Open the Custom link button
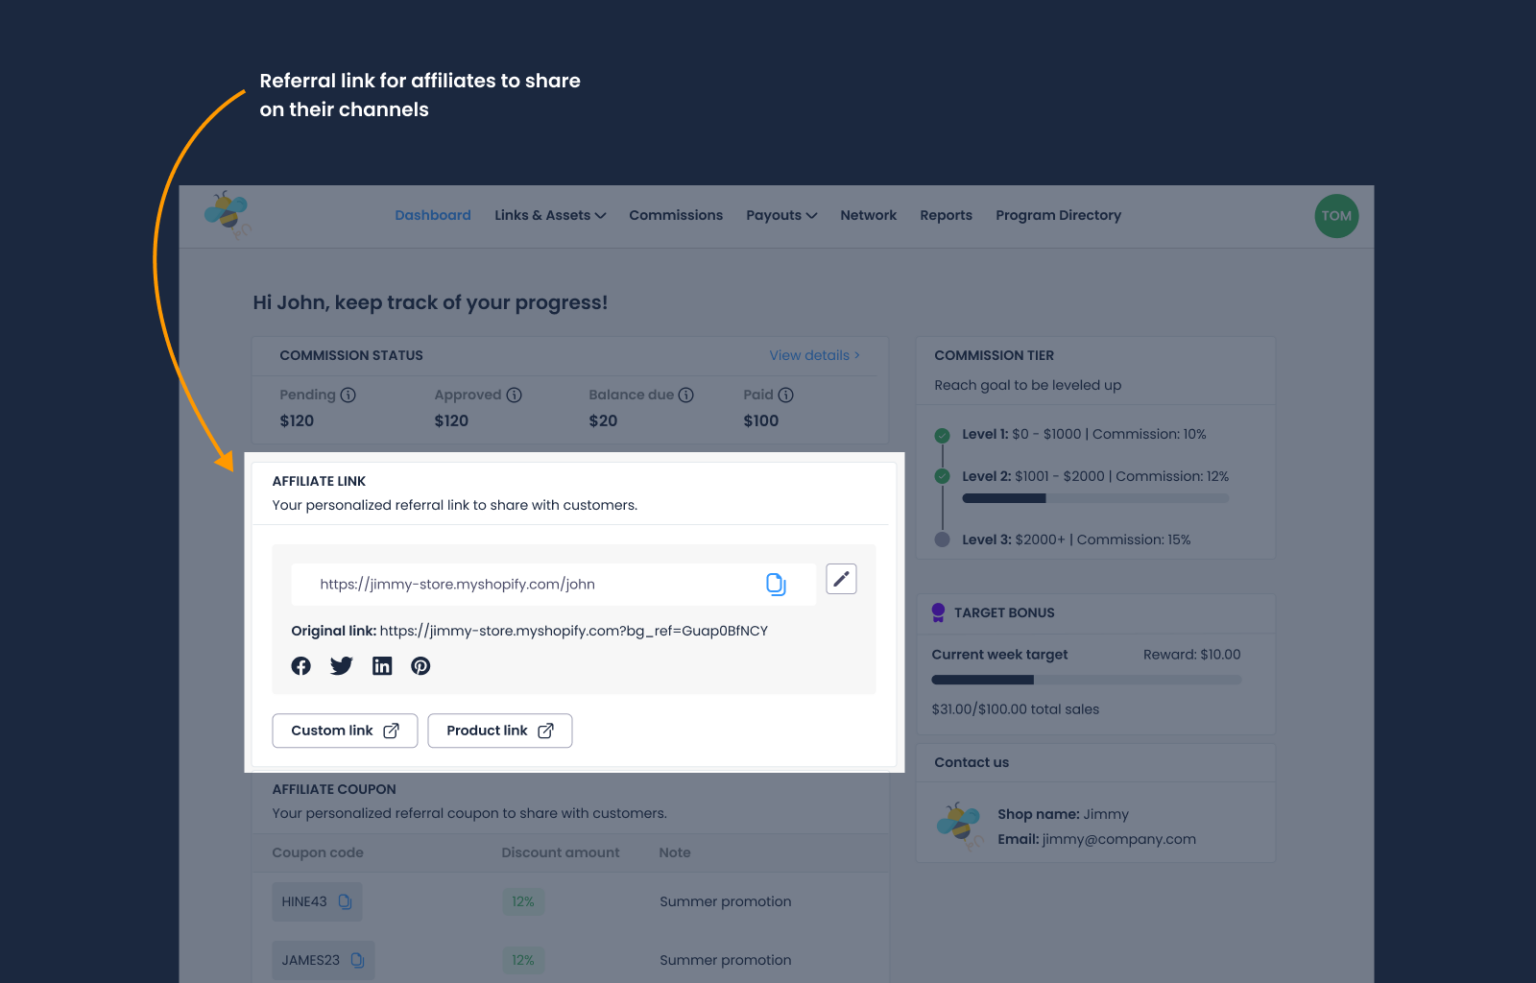 tap(344, 730)
